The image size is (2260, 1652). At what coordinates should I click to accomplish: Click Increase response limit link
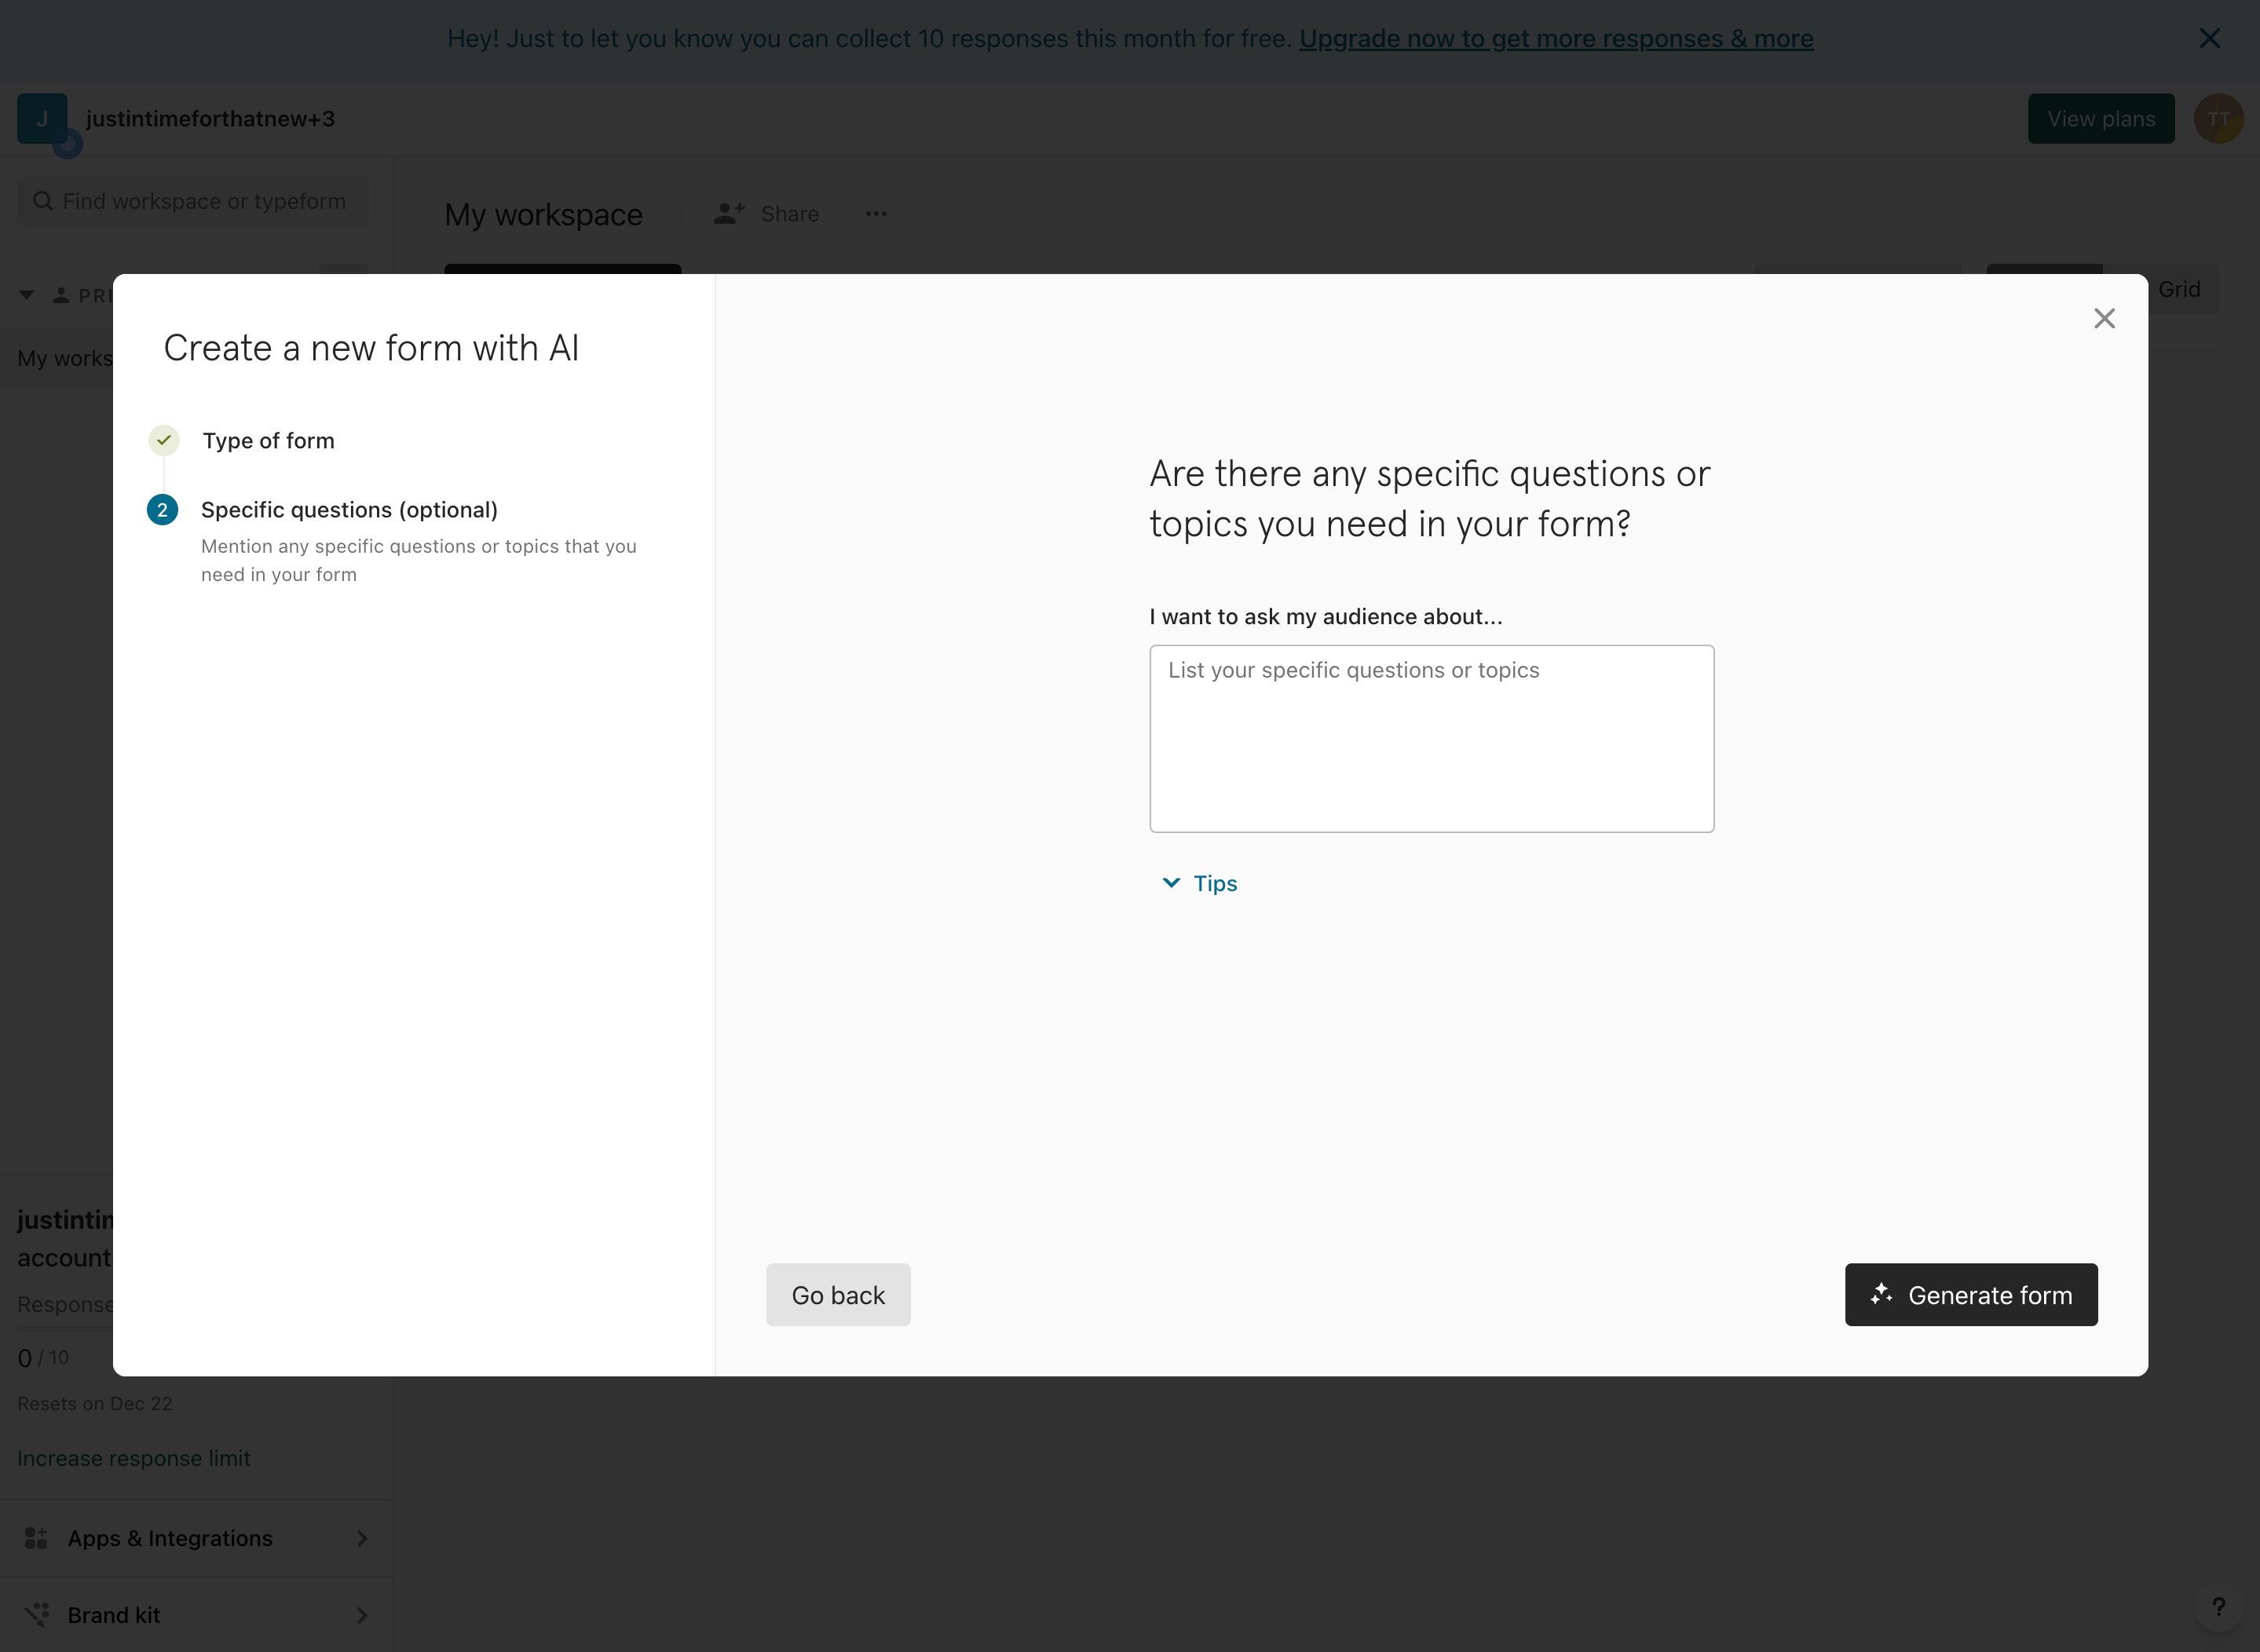click(133, 1458)
